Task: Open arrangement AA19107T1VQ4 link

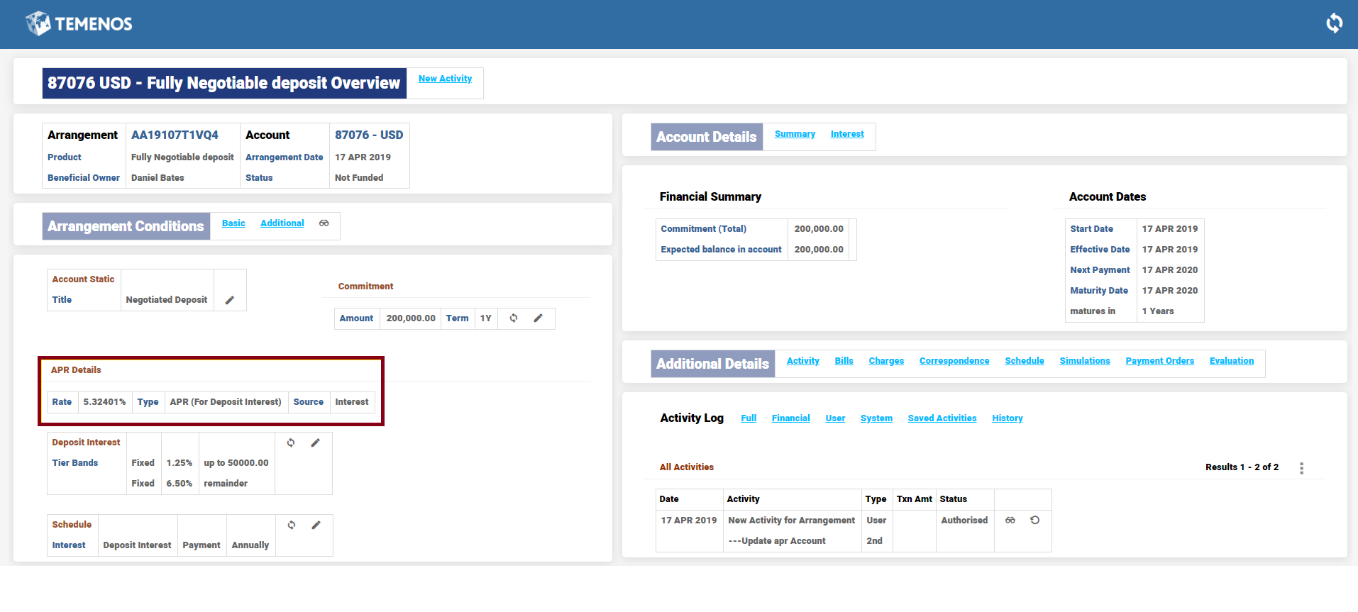Action: pyautogui.click(x=174, y=135)
